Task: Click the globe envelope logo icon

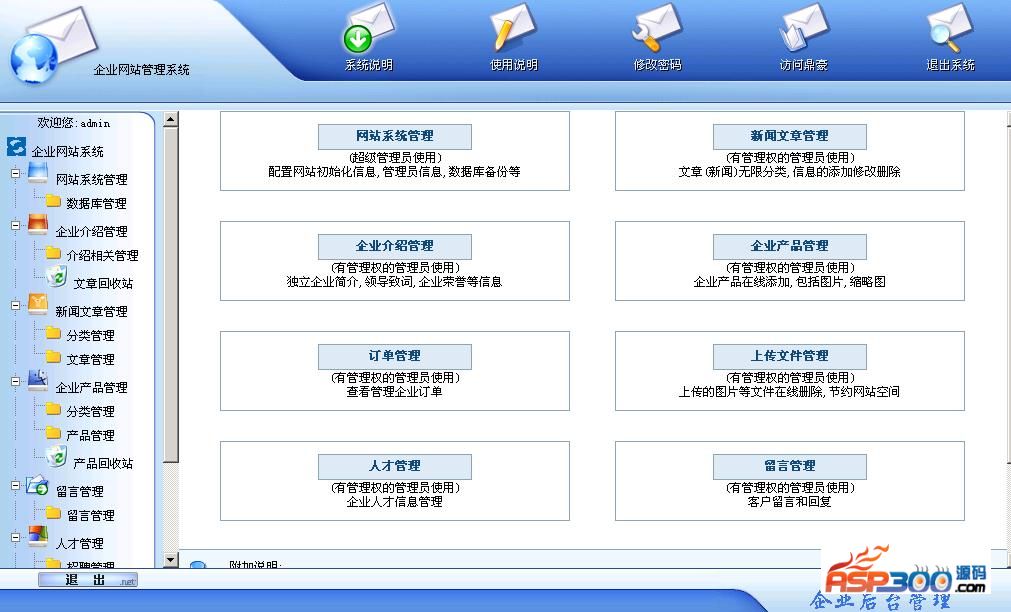Action: [53, 46]
